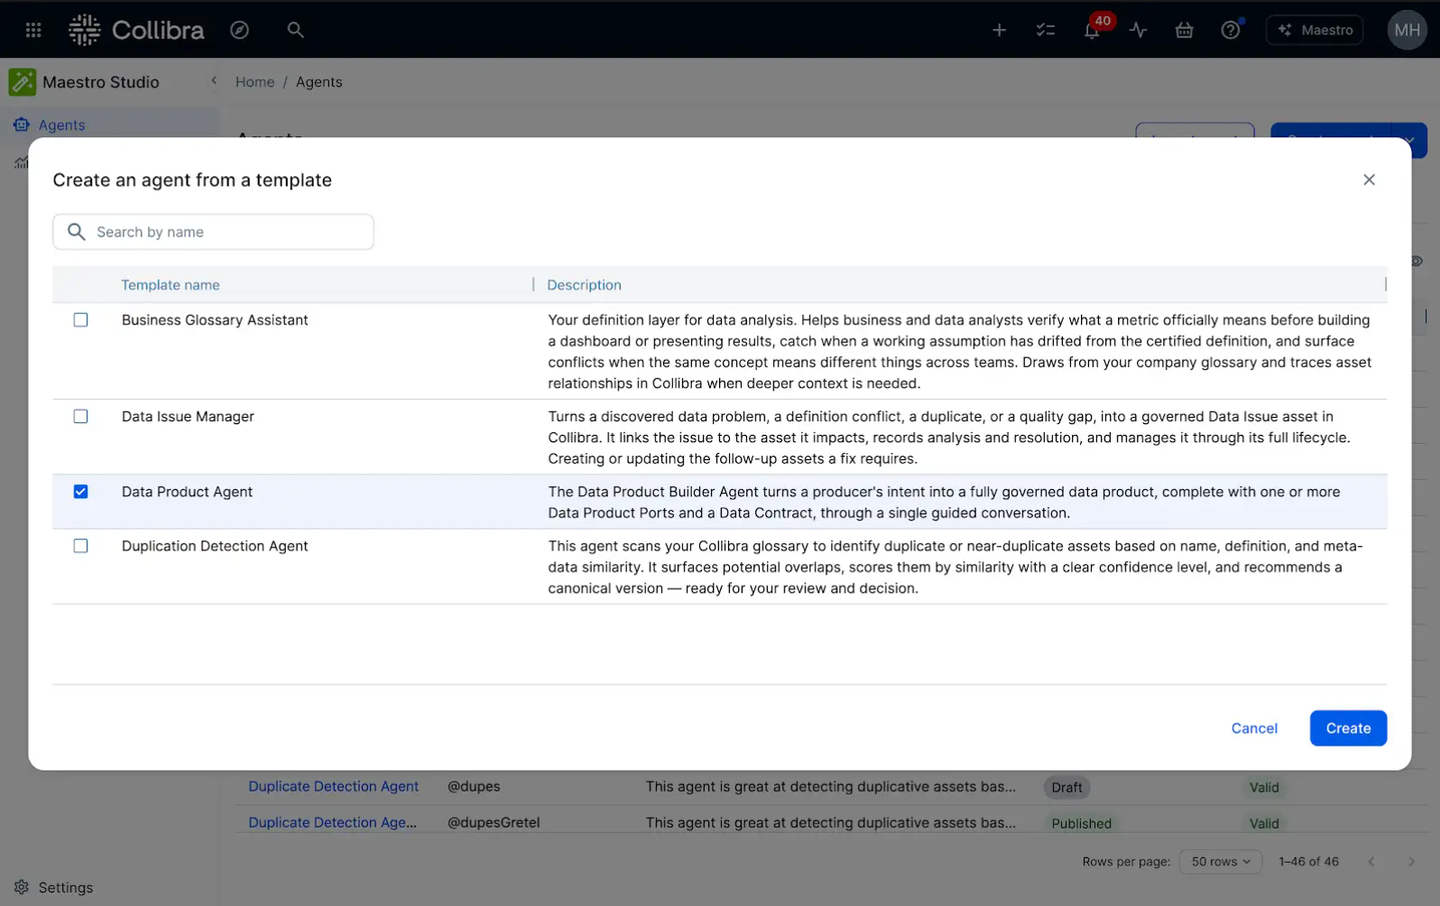The height and width of the screenshot is (906, 1440).
Task: Open the help question mark icon
Action: [1231, 30]
